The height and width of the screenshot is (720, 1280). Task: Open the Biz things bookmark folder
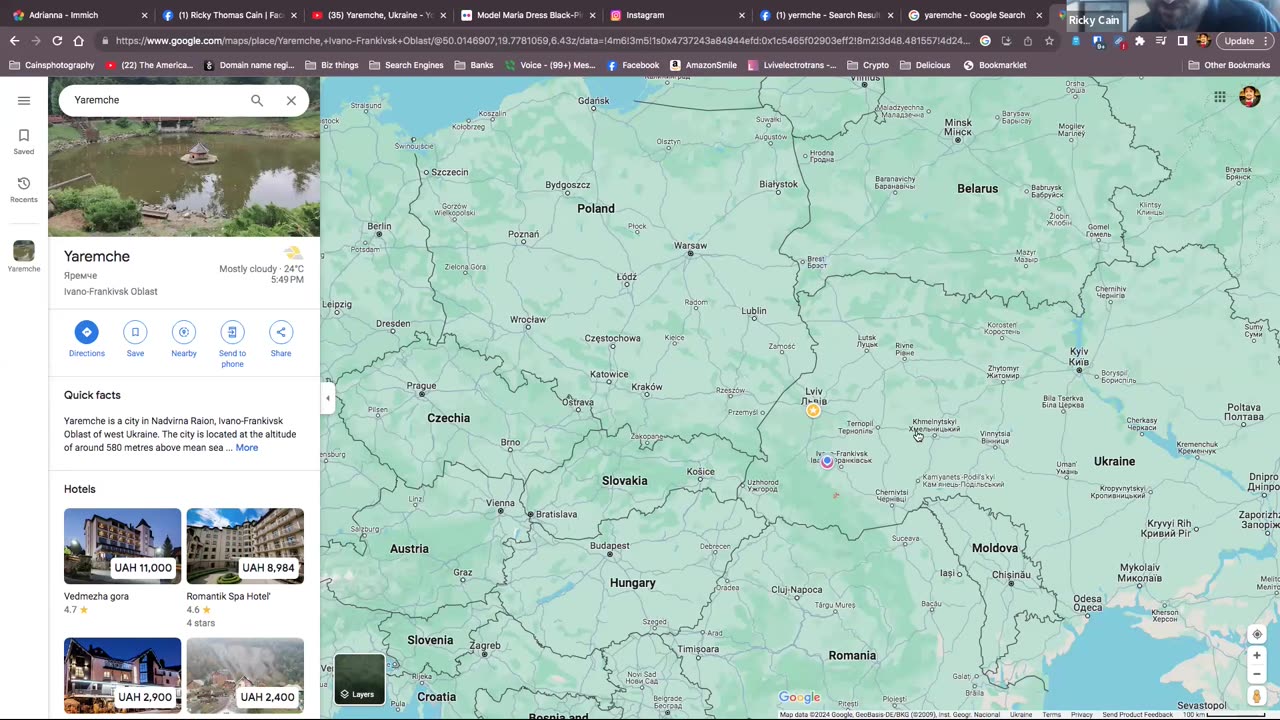point(331,65)
